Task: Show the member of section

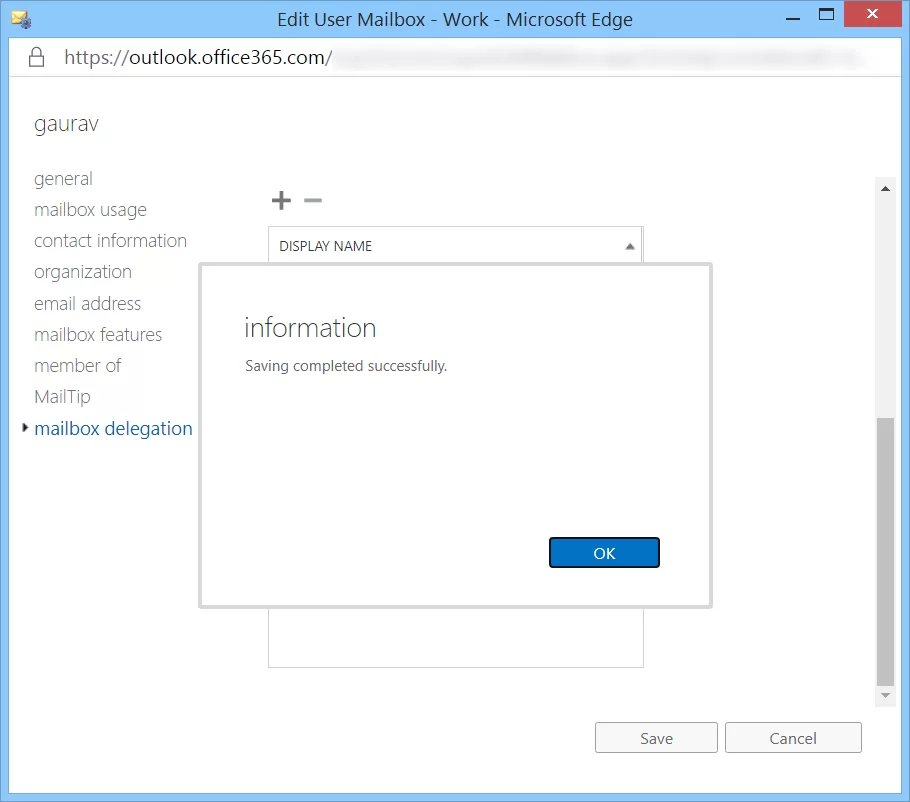Action: coord(77,366)
